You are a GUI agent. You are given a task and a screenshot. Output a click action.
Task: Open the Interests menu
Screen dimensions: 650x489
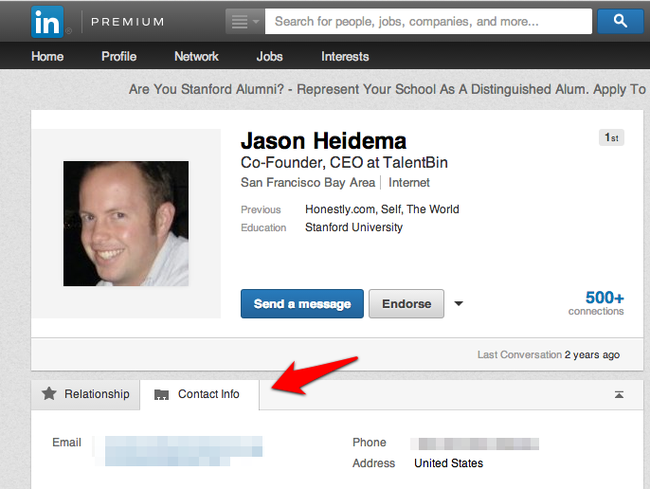(345, 57)
